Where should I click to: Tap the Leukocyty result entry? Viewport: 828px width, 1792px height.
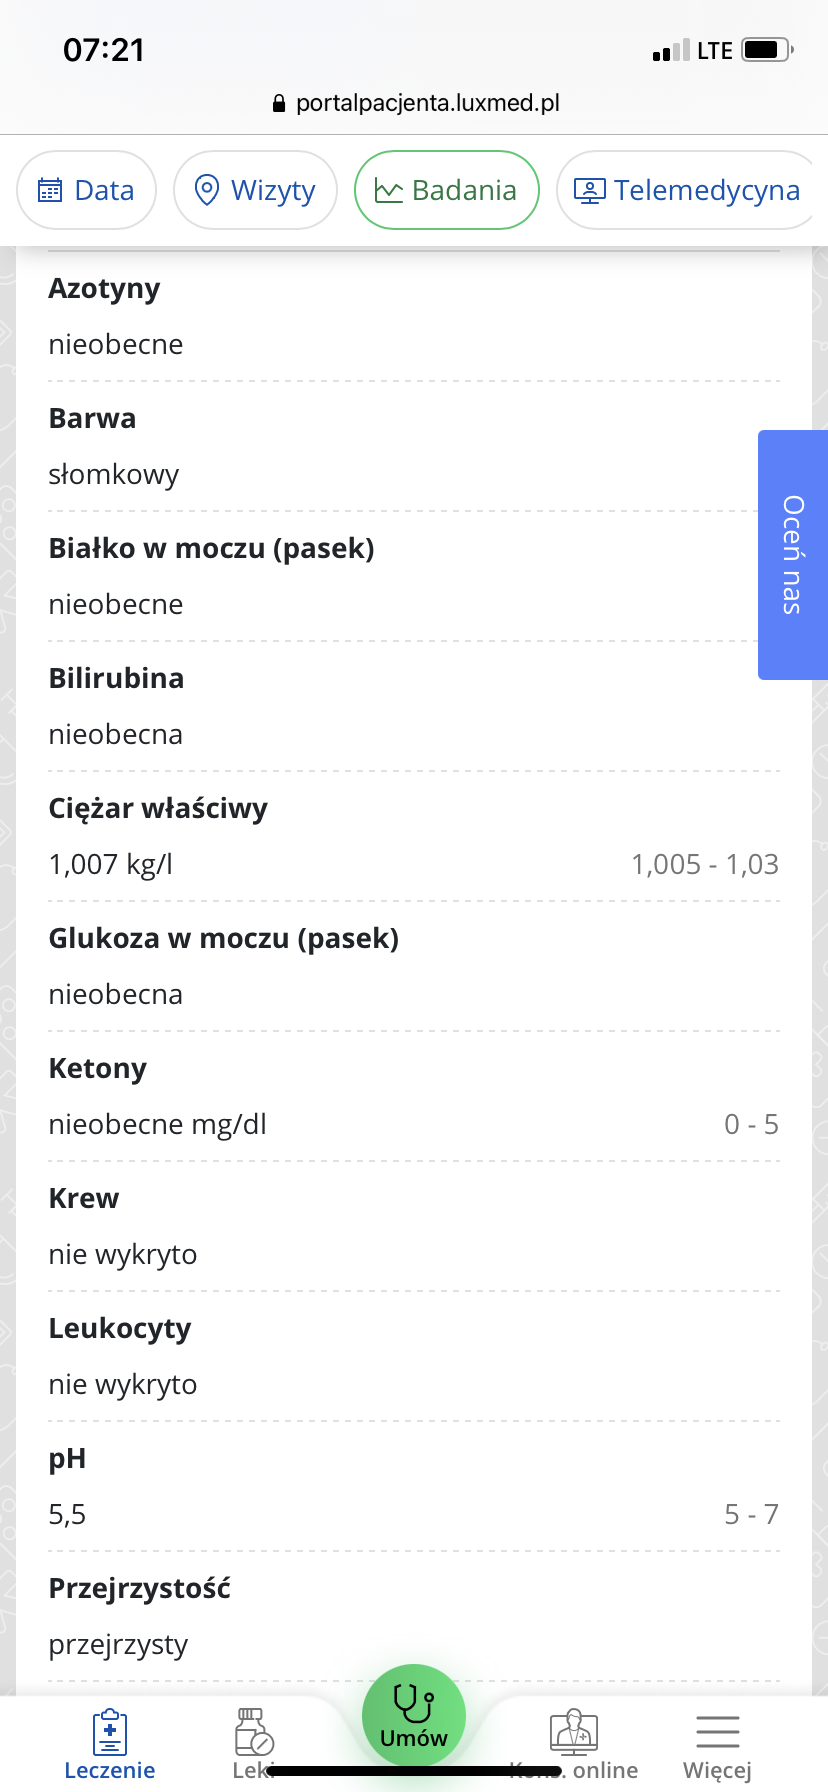tap(413, 1356)
